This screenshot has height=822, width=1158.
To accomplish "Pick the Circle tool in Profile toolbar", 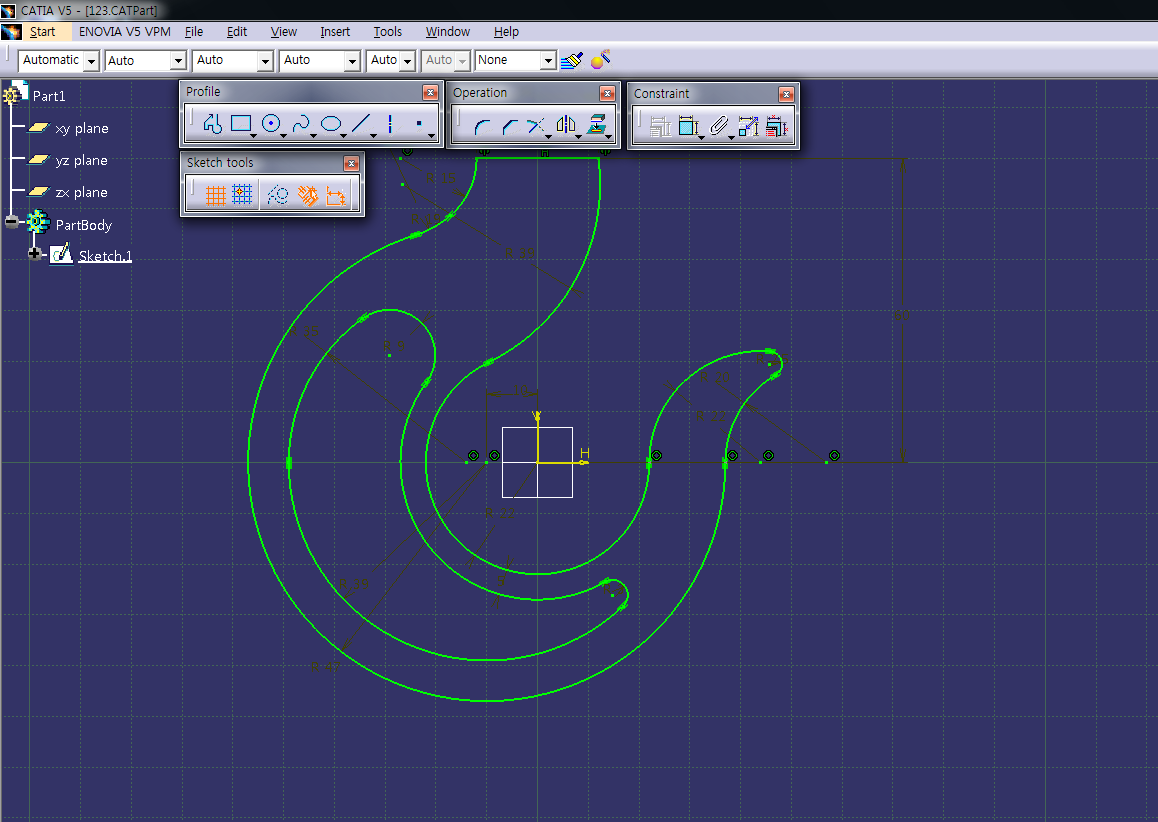I will click(270, 125).
